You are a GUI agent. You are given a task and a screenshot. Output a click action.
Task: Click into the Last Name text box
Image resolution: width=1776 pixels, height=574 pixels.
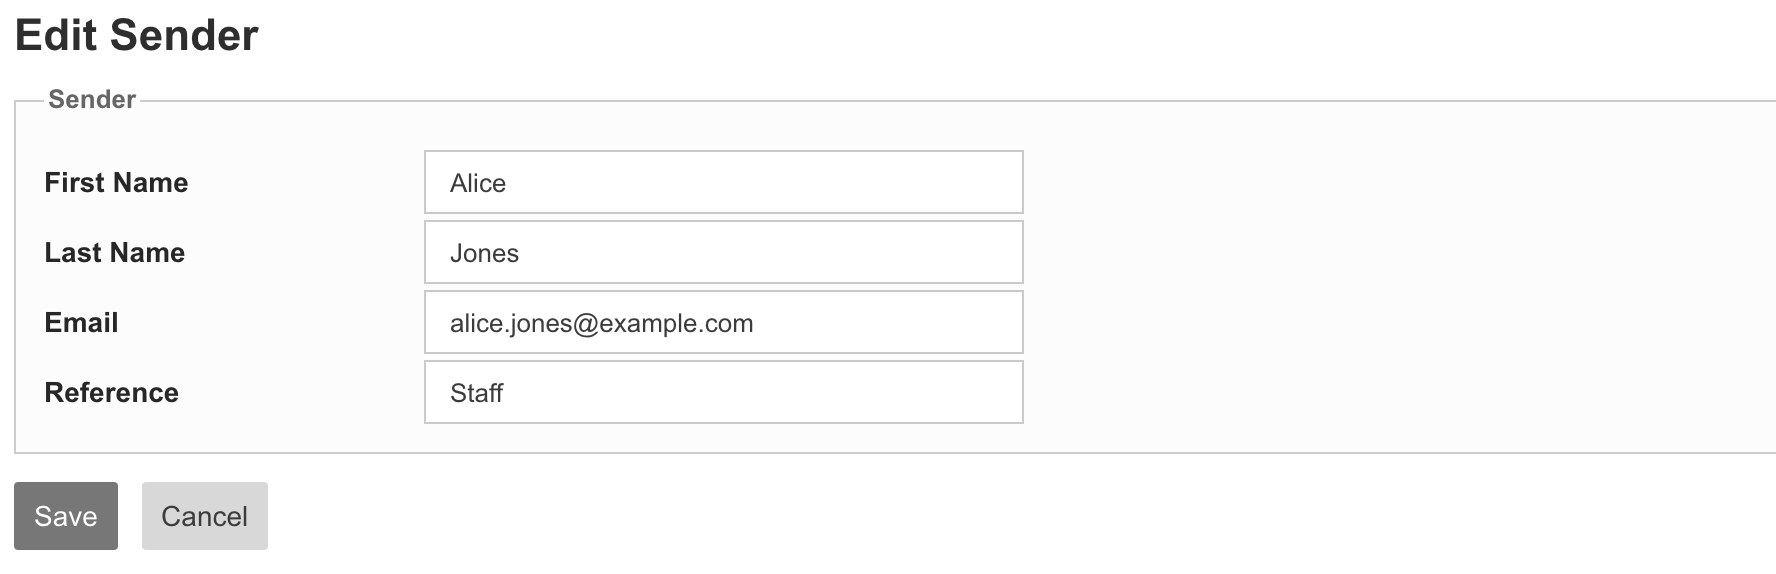(723, 252)
